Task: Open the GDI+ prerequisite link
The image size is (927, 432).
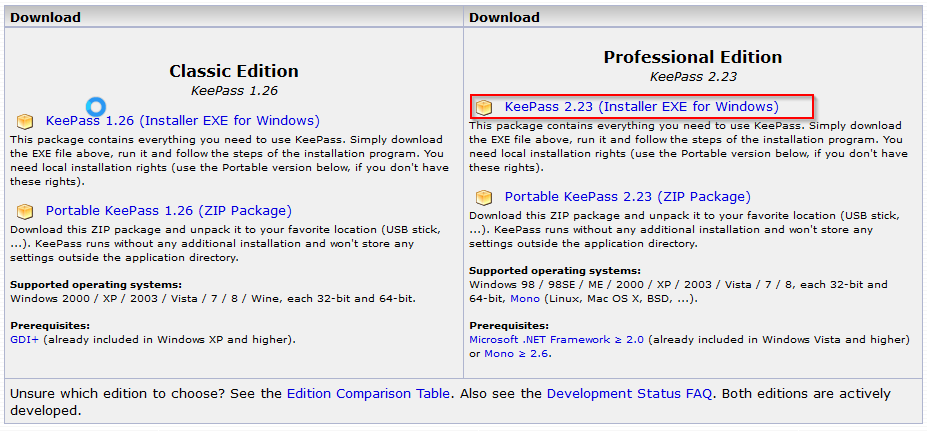Action: click(x=24, y=339)
